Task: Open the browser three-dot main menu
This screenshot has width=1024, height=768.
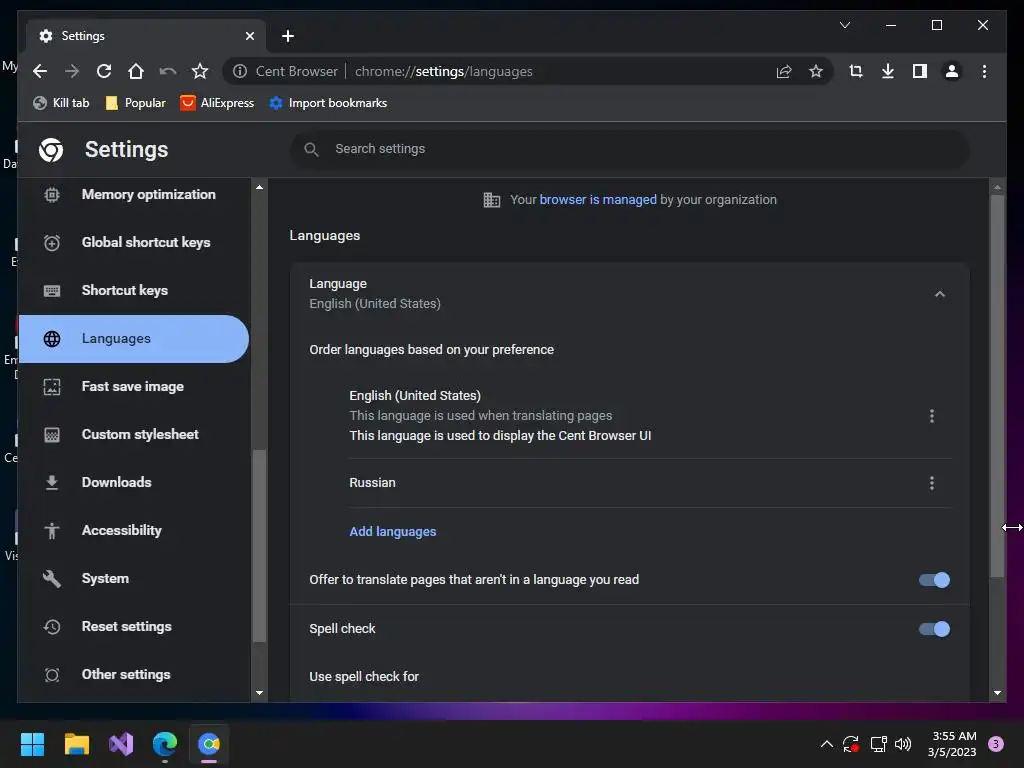Action: (x=984, y=71)
